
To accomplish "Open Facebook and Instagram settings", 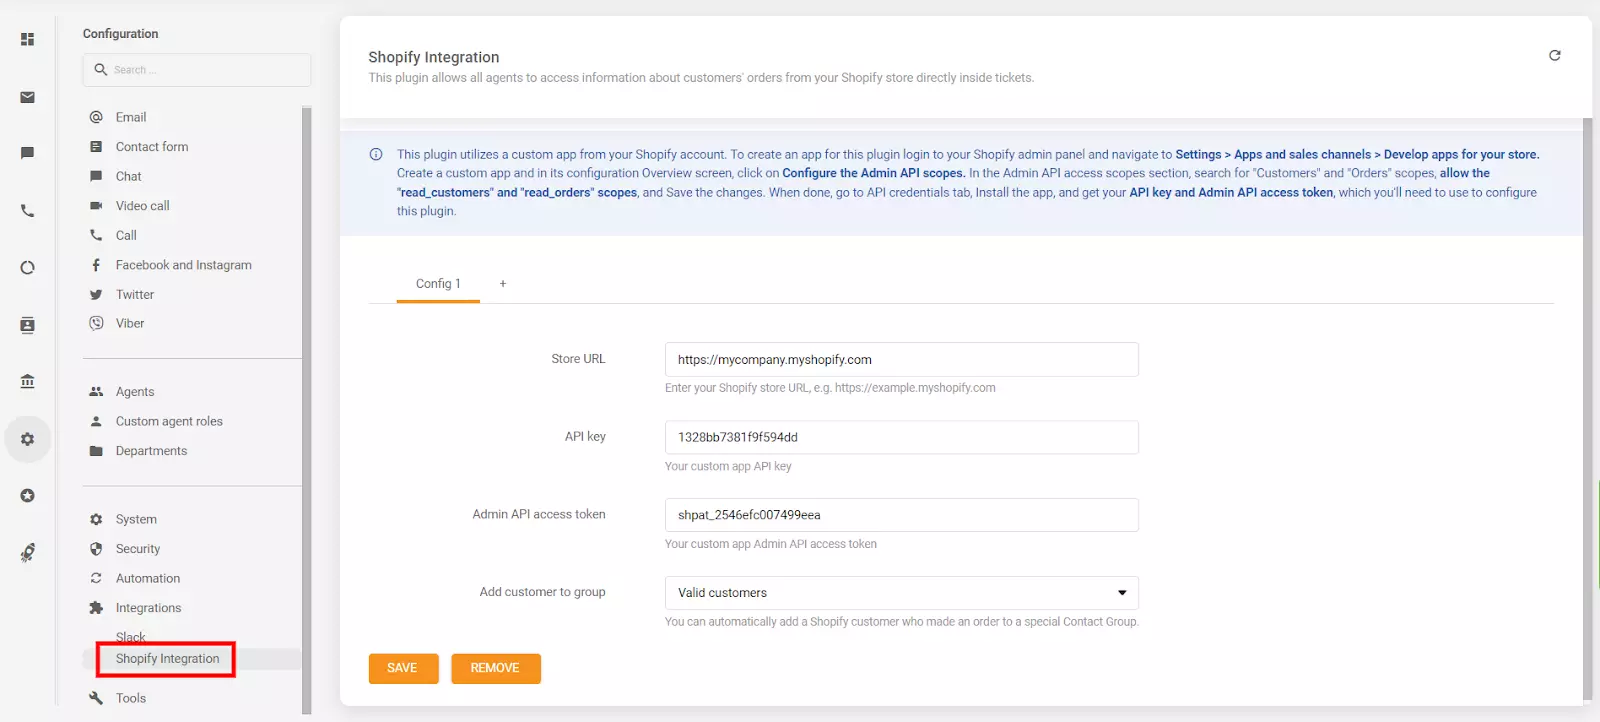I will pyautogui.click(x=183, y=265).
